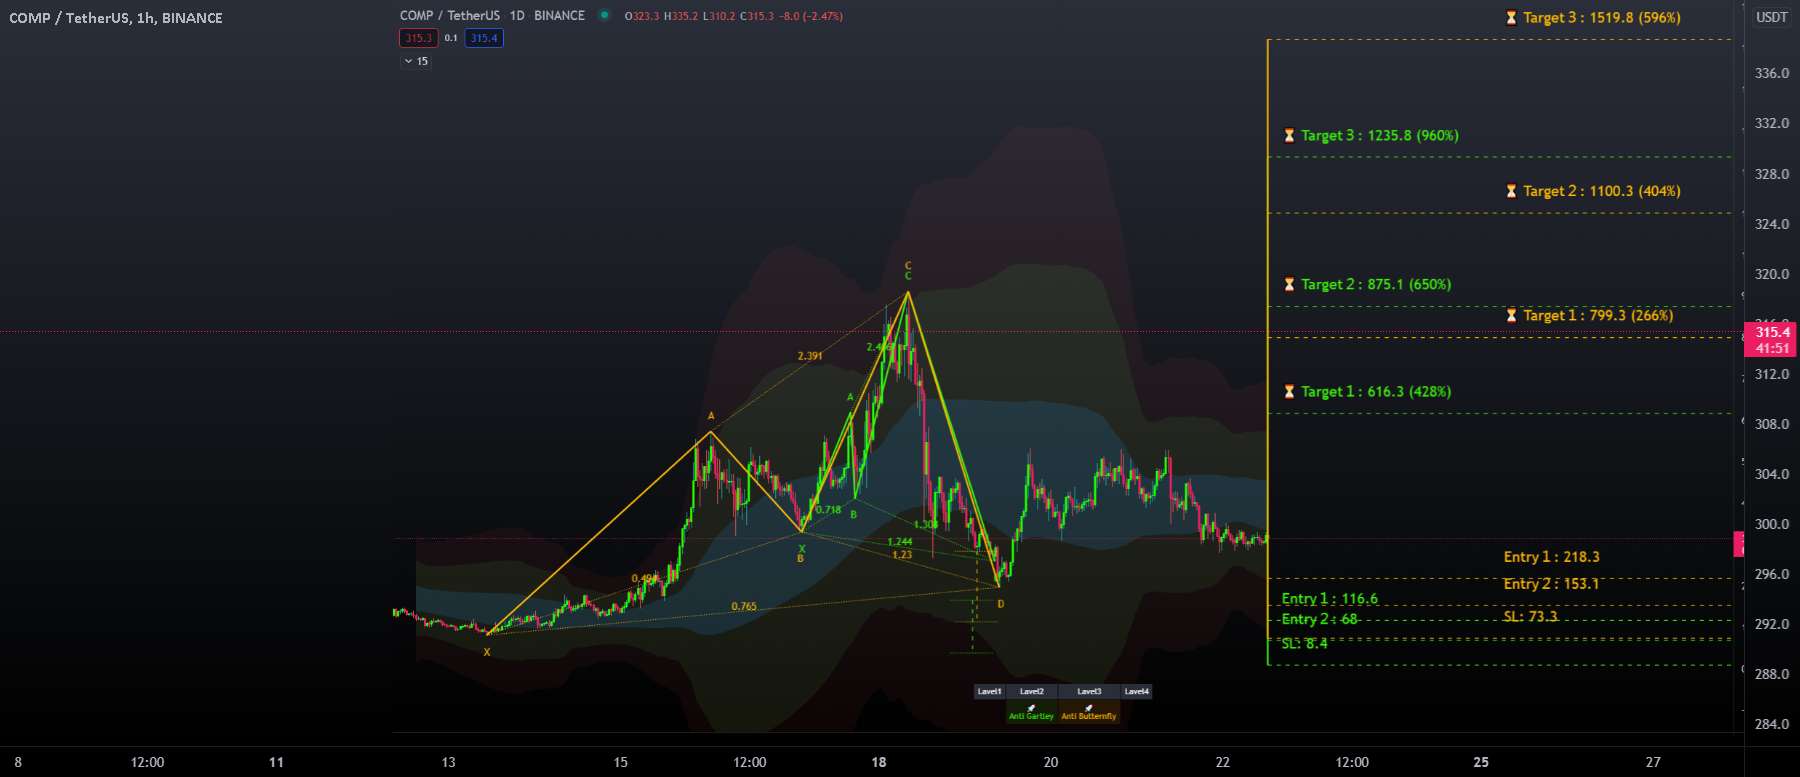The width and height of the screenshot is (1800, 777).
Task: Click hourglass icon beside Target 3 : 1235.8
Action: click(1289, 136)
